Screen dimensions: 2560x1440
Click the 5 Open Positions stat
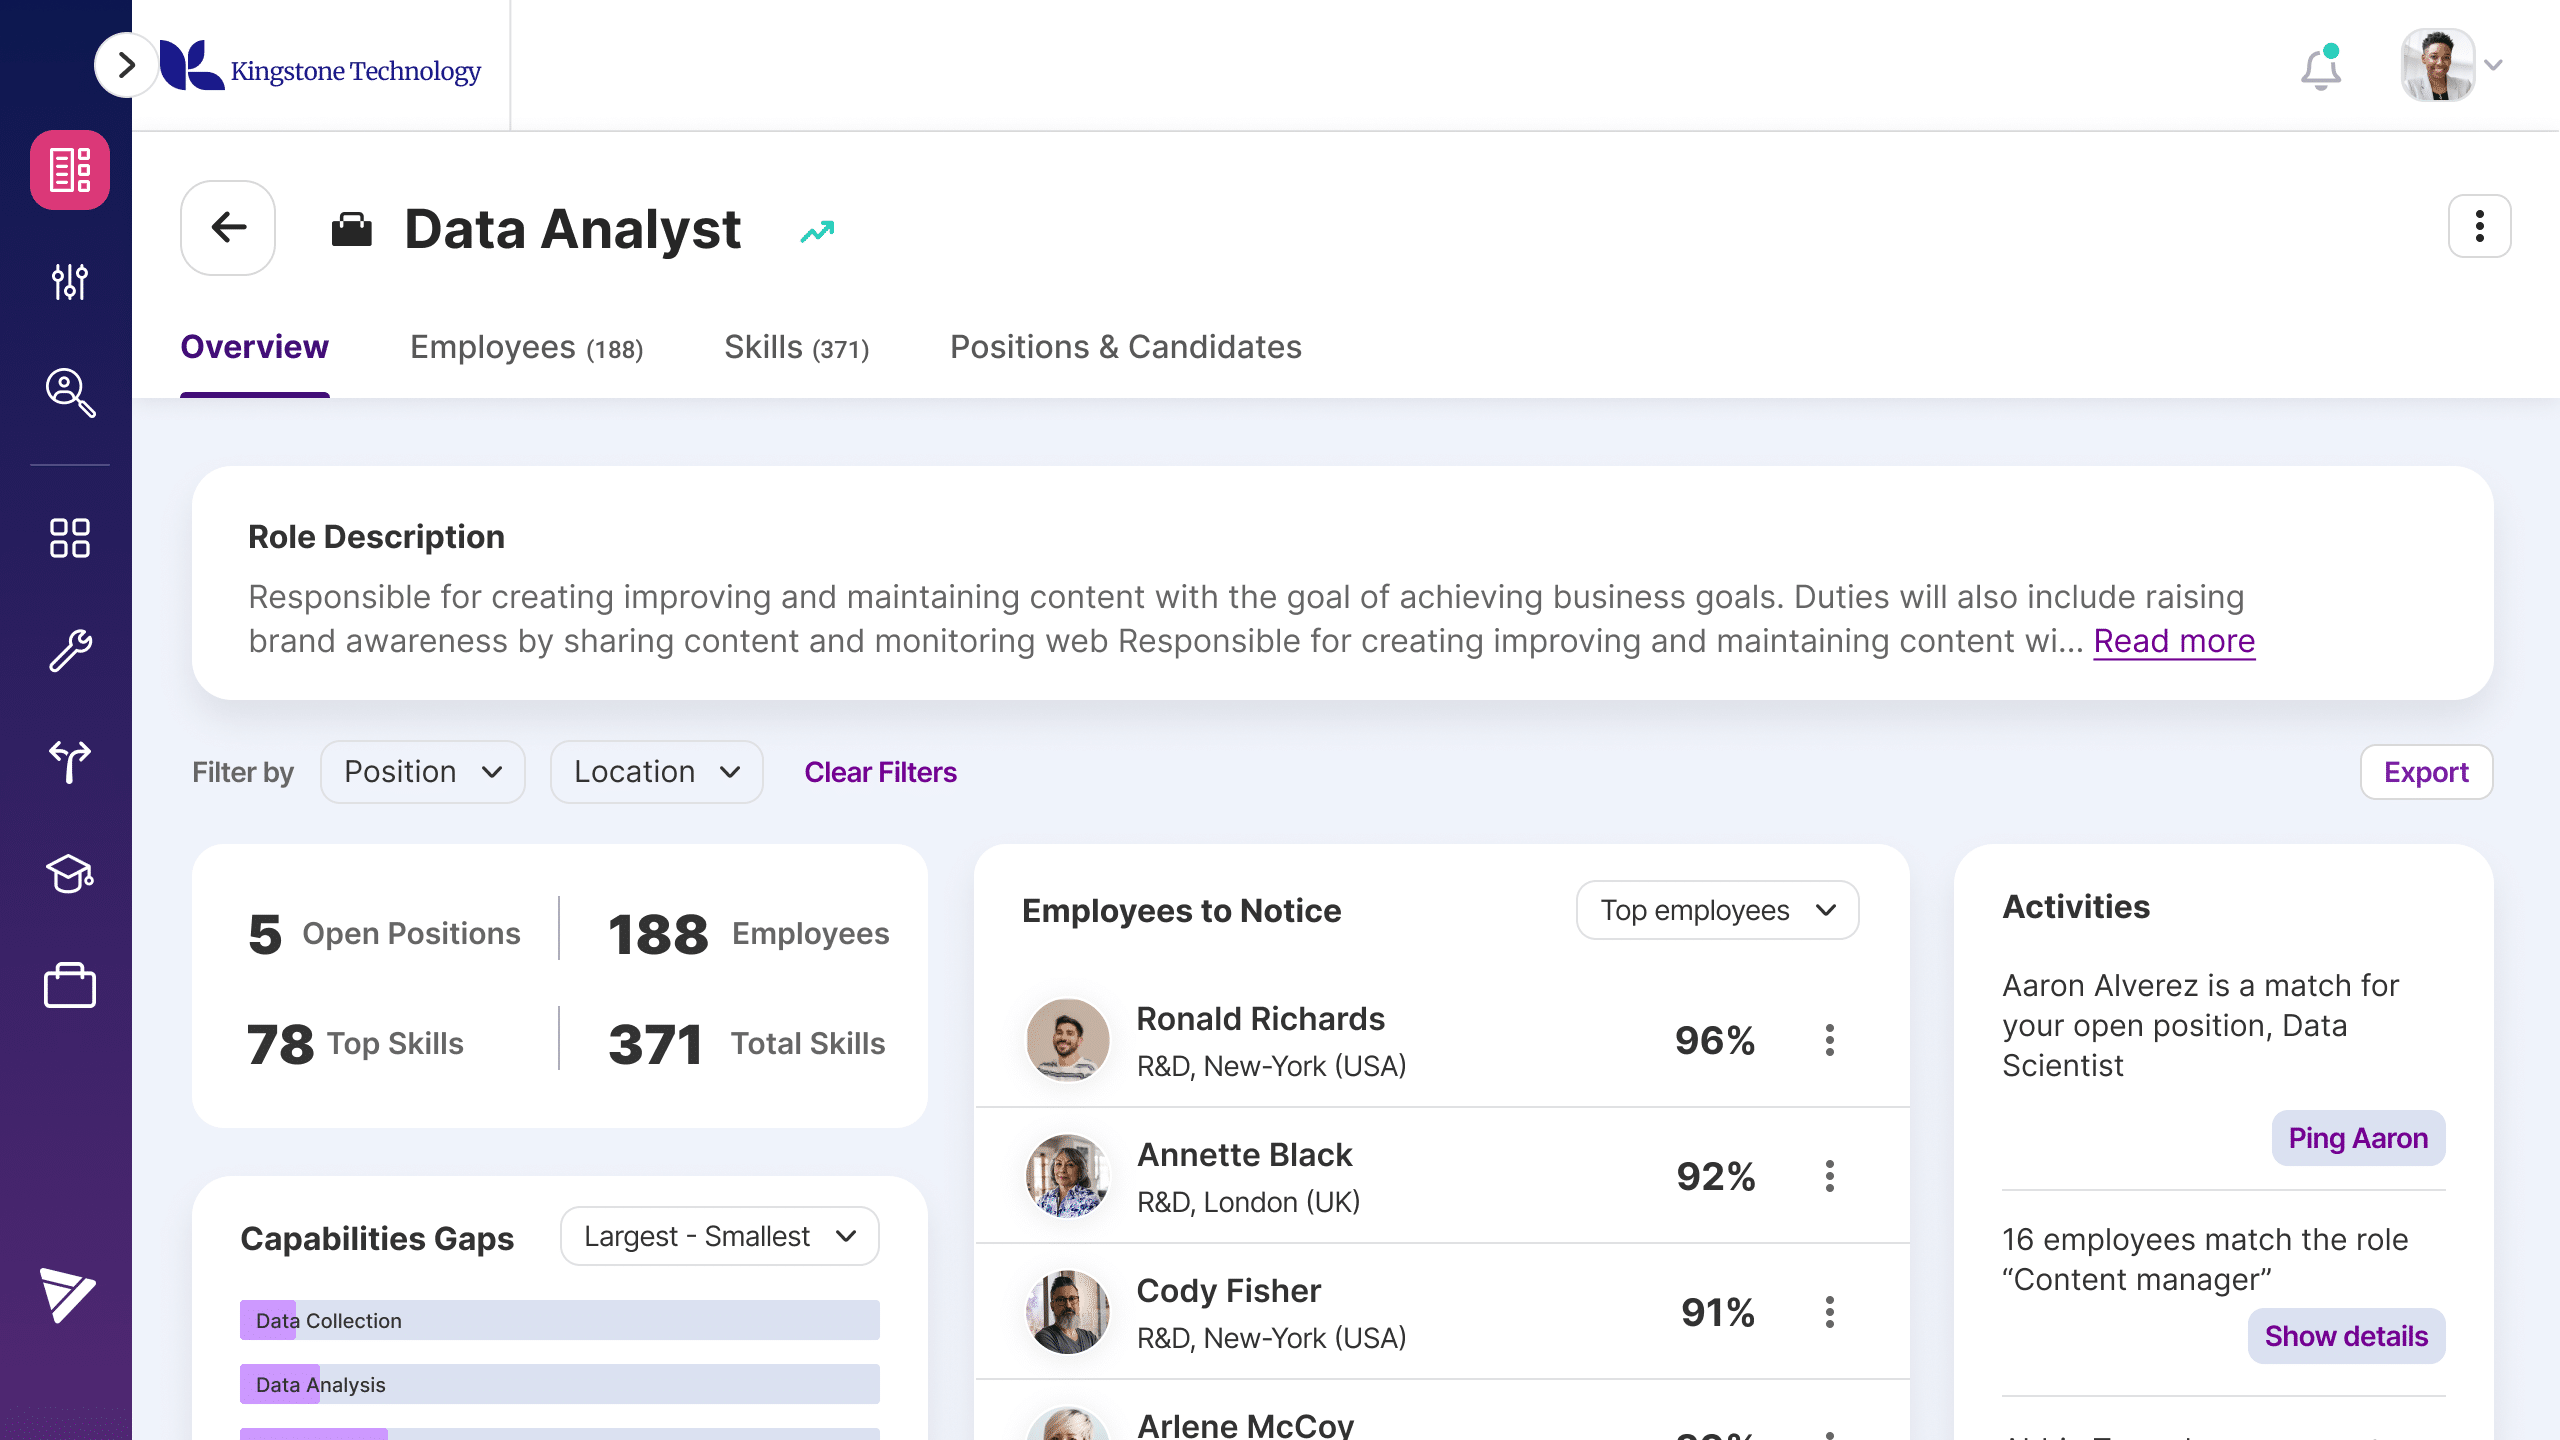385,934
